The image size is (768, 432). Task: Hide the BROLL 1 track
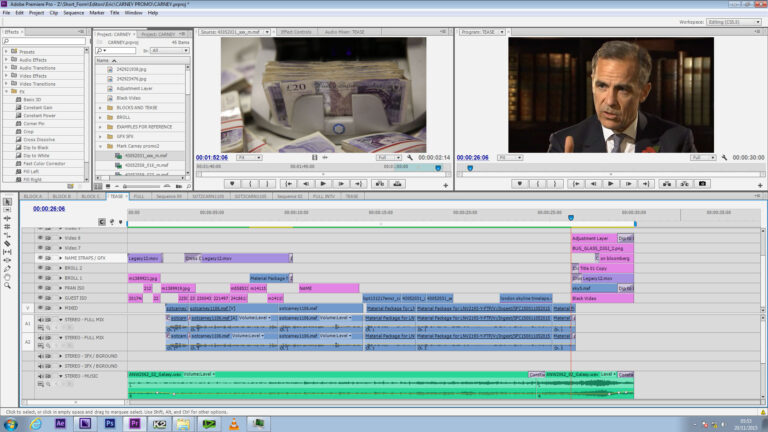pyautogui.click(x=40, y=278)
